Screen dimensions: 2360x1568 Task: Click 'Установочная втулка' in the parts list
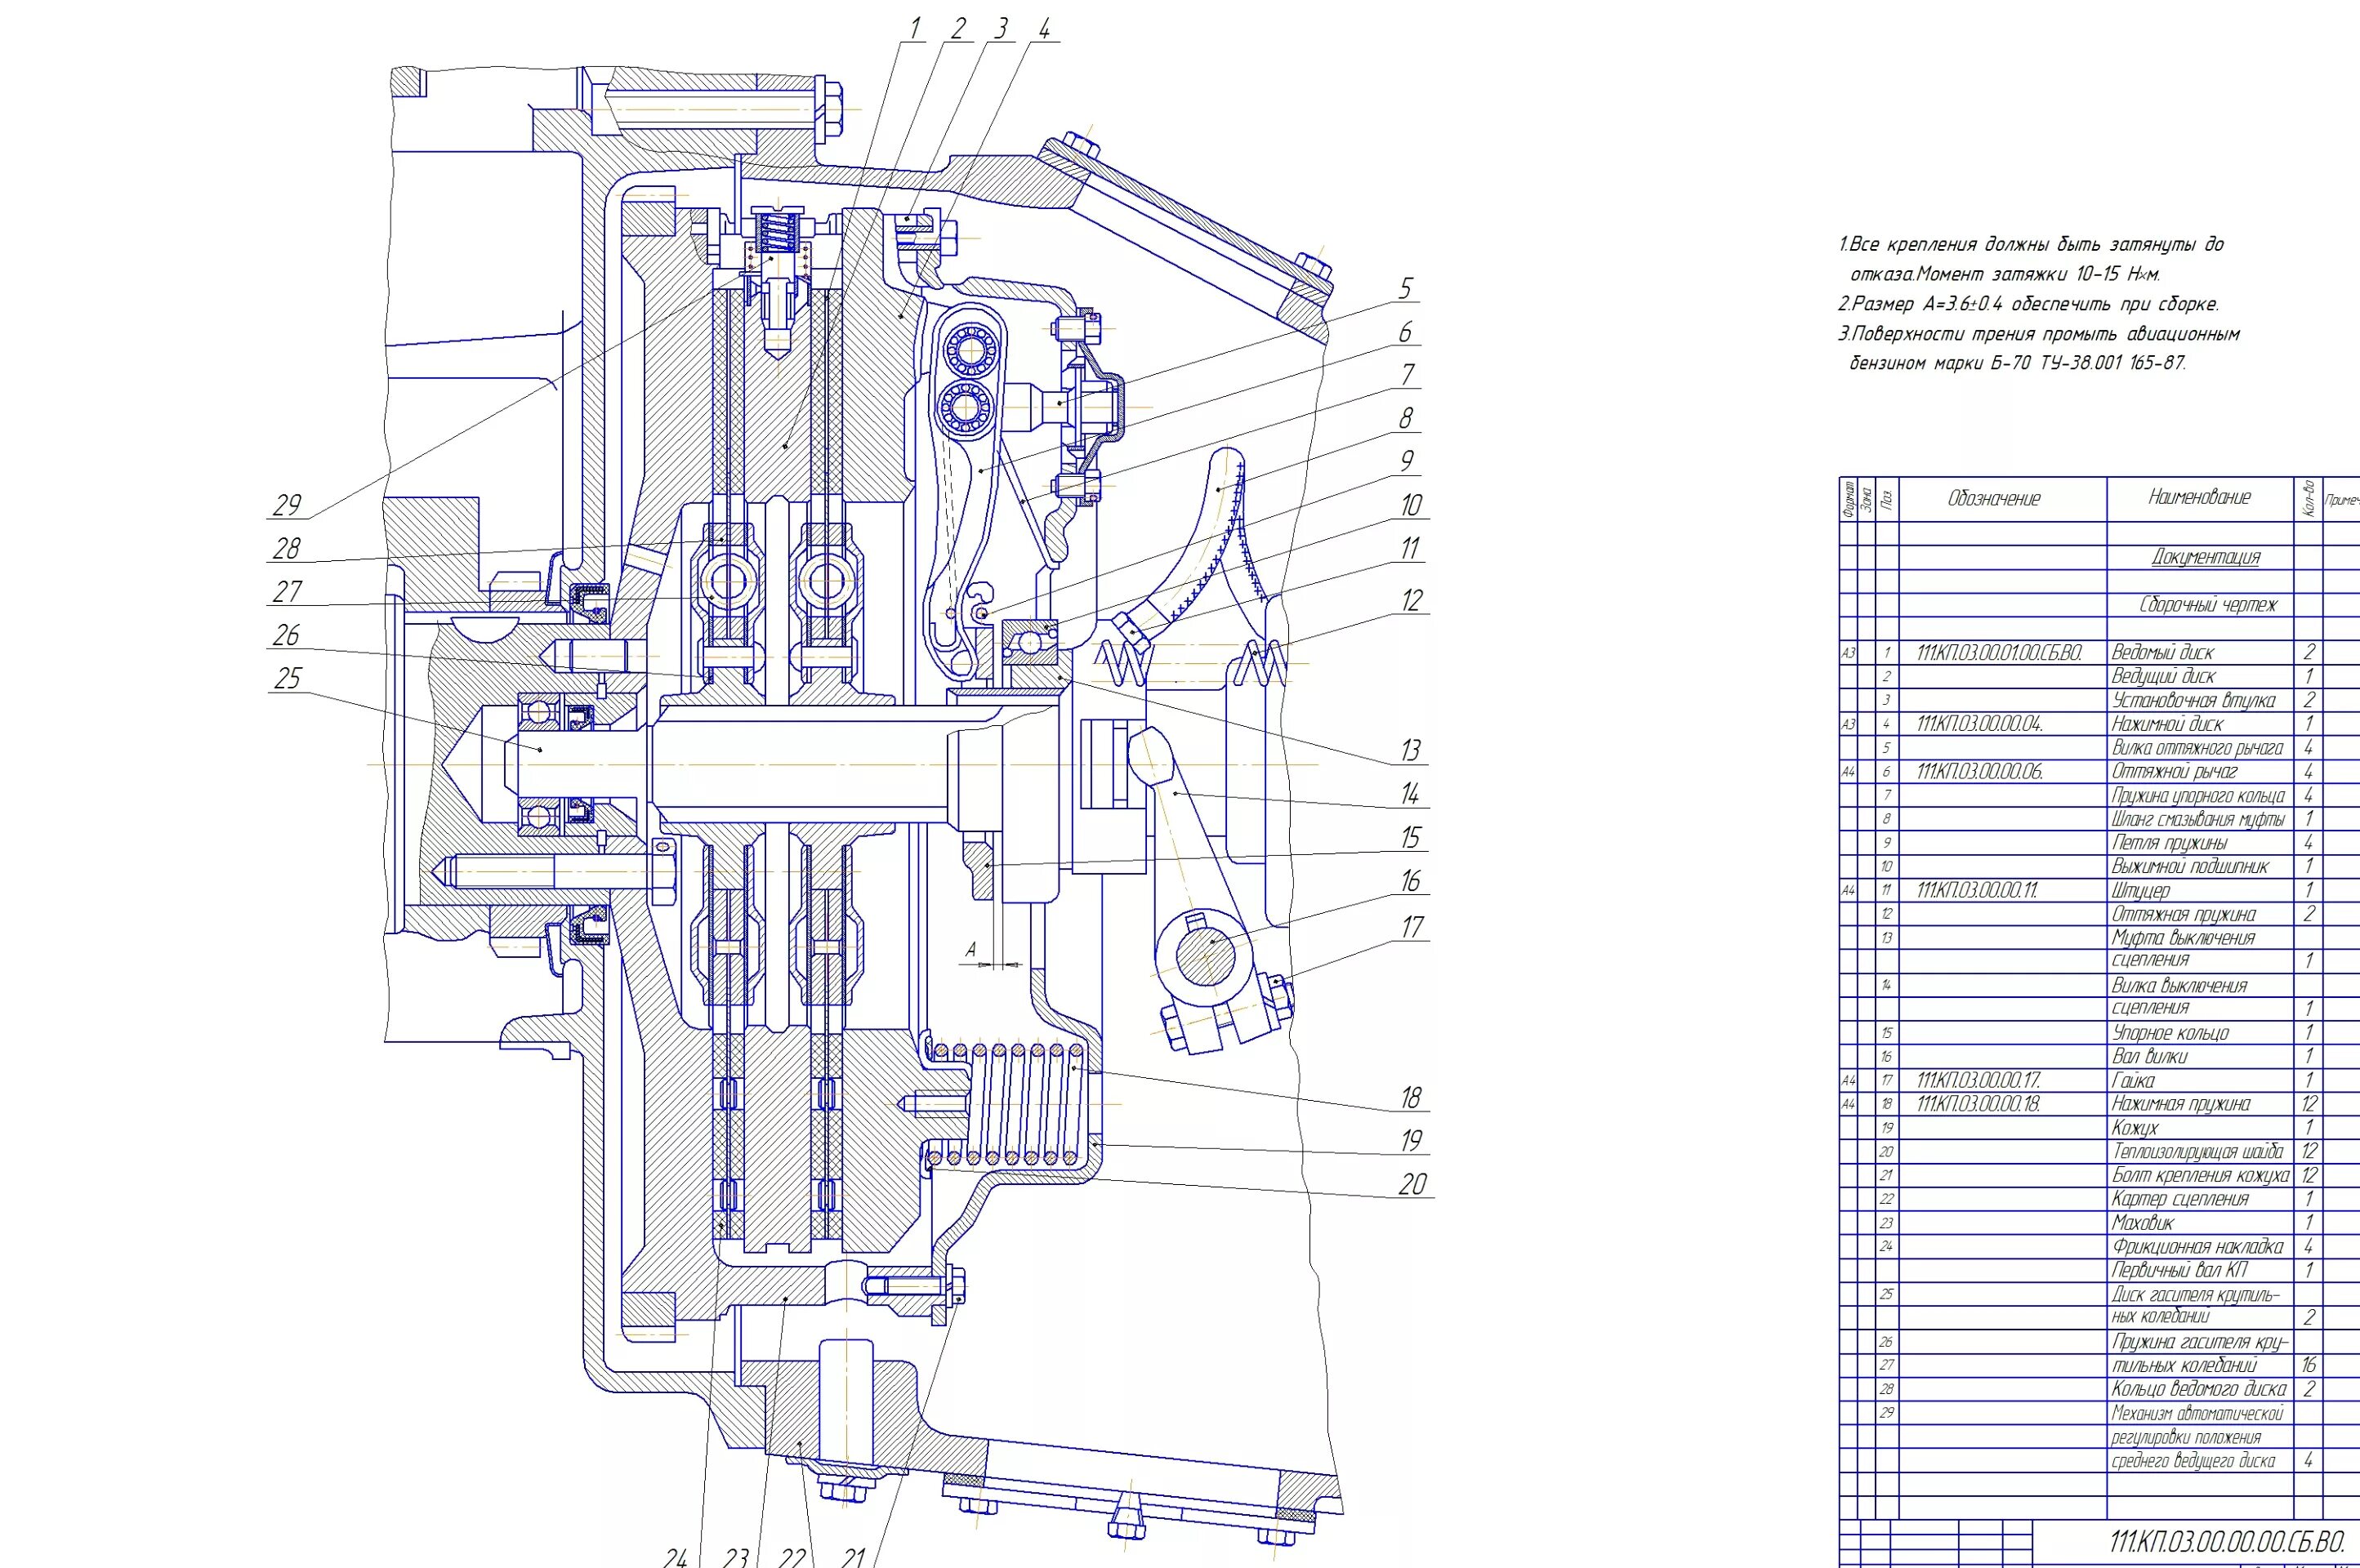tap(2194, 701)
